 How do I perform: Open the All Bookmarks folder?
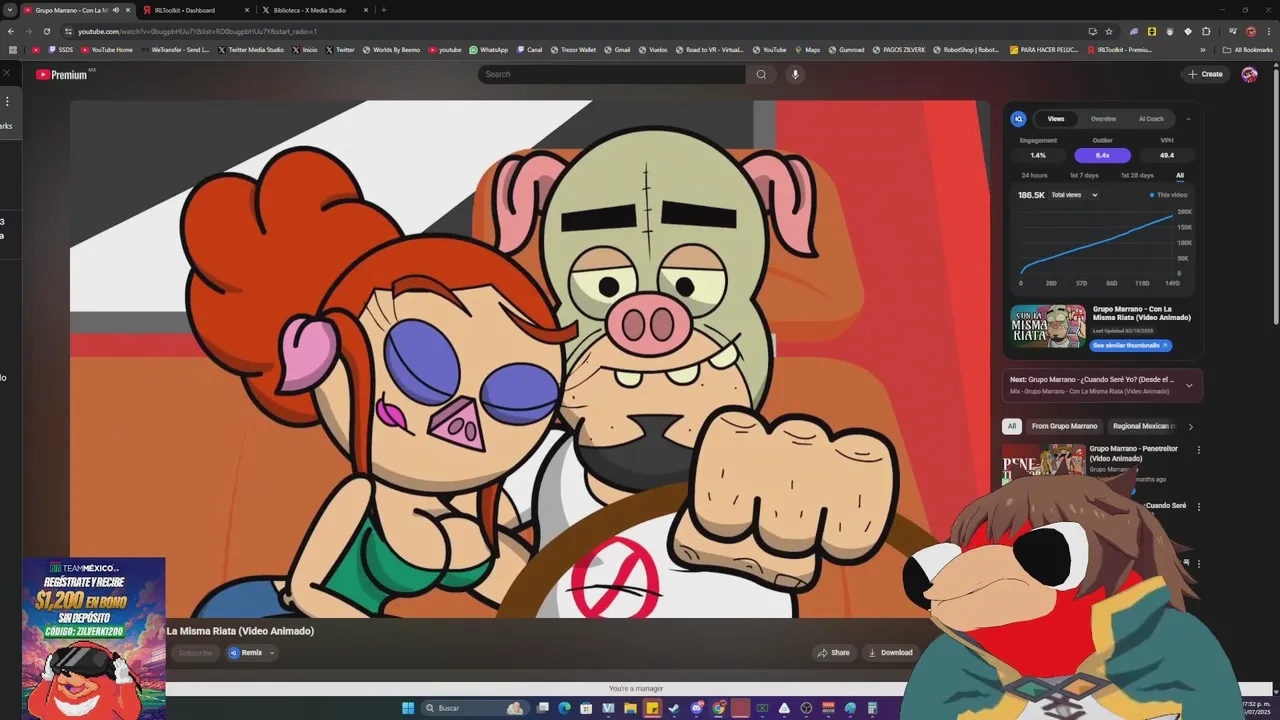[1248, 49]
